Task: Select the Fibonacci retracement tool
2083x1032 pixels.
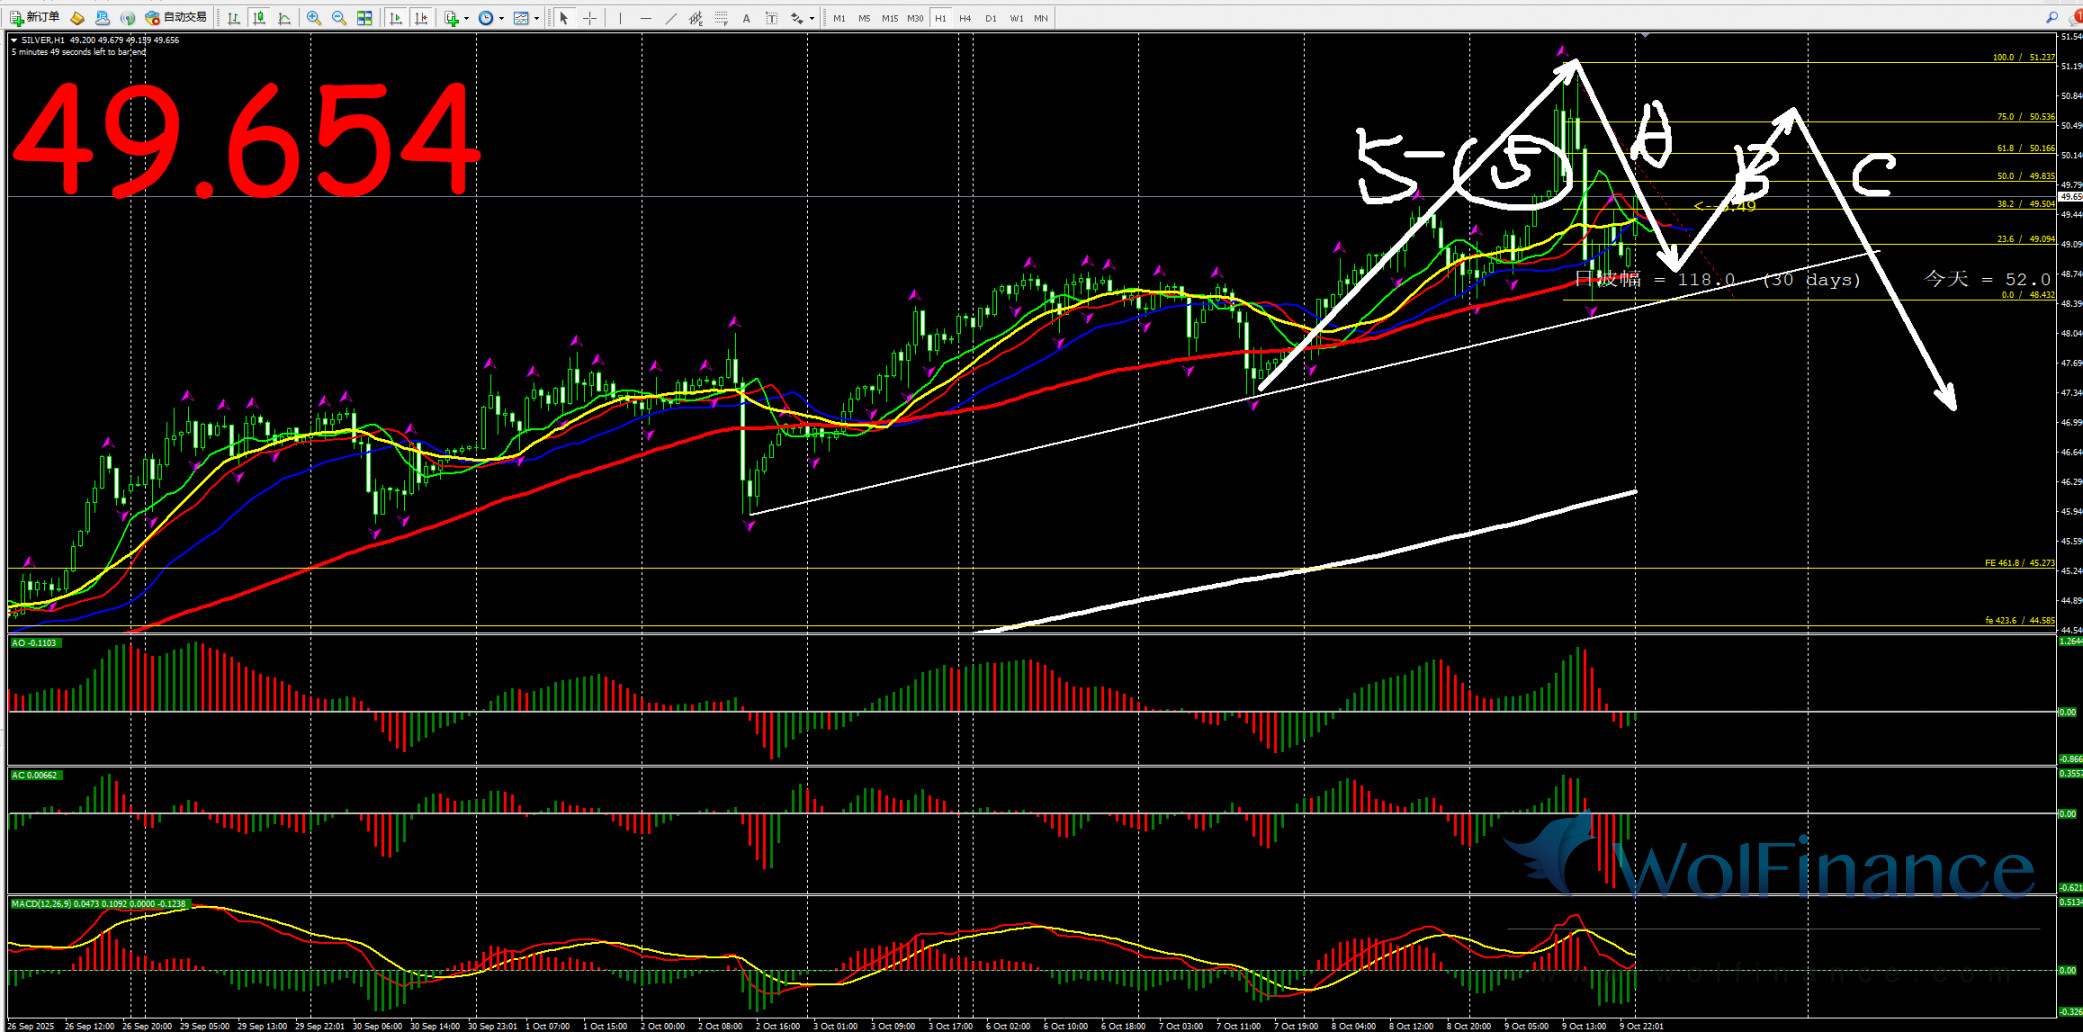Action: click(721, 18)
